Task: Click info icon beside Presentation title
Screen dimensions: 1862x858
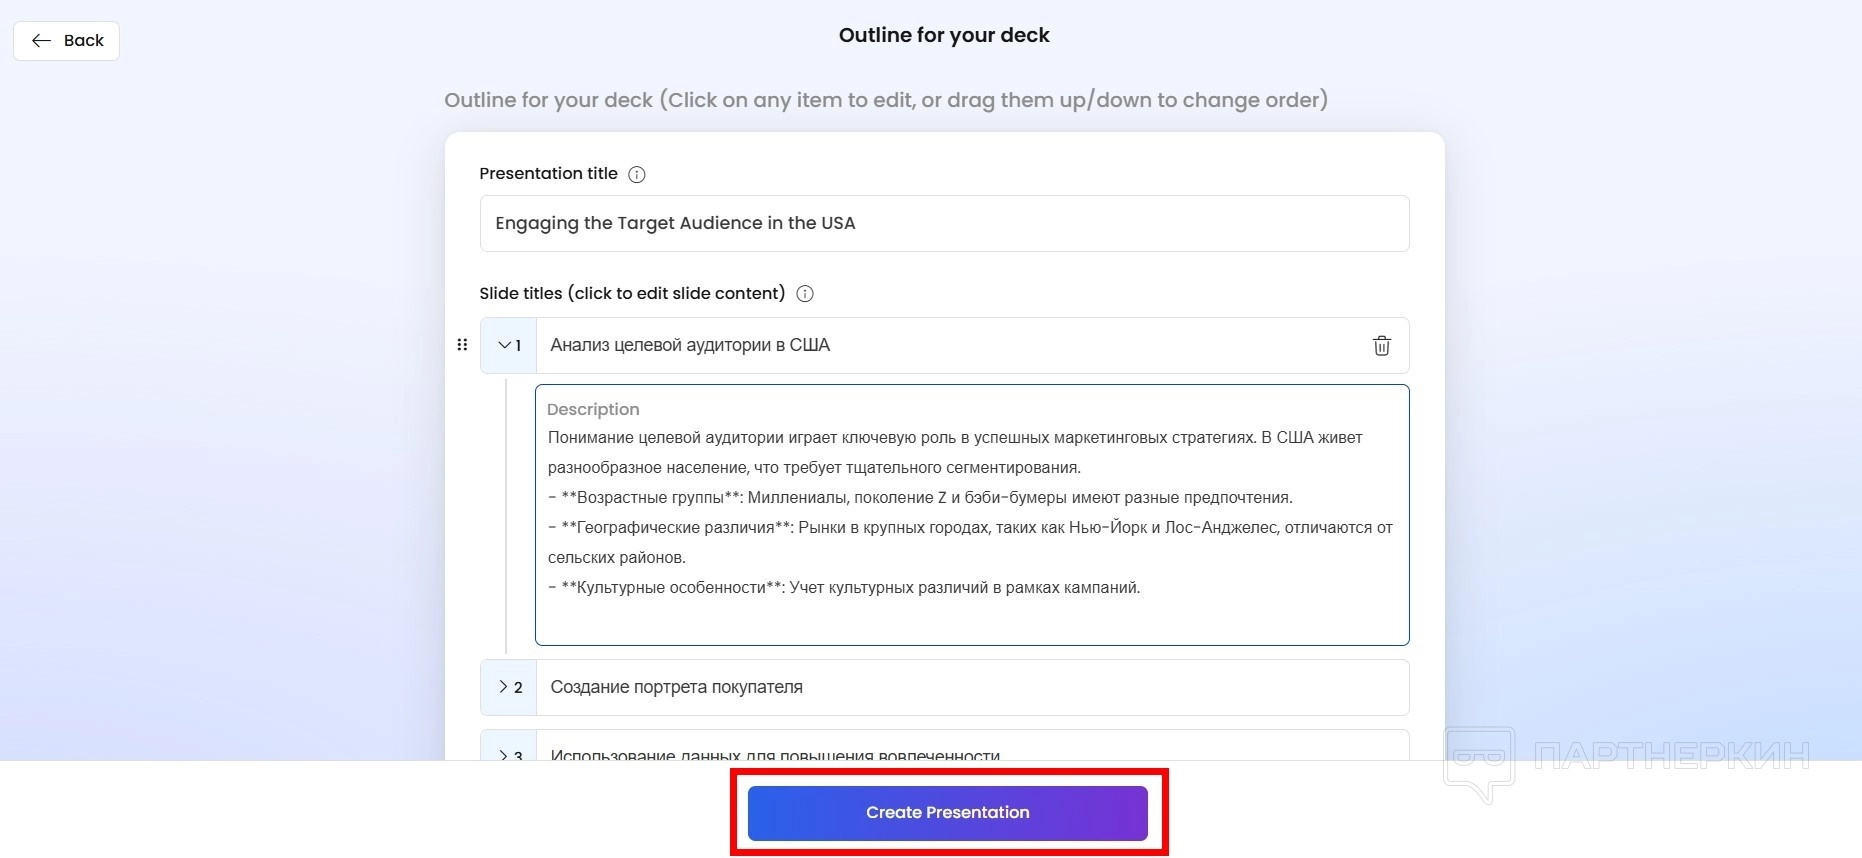Action: pos(636,175)
